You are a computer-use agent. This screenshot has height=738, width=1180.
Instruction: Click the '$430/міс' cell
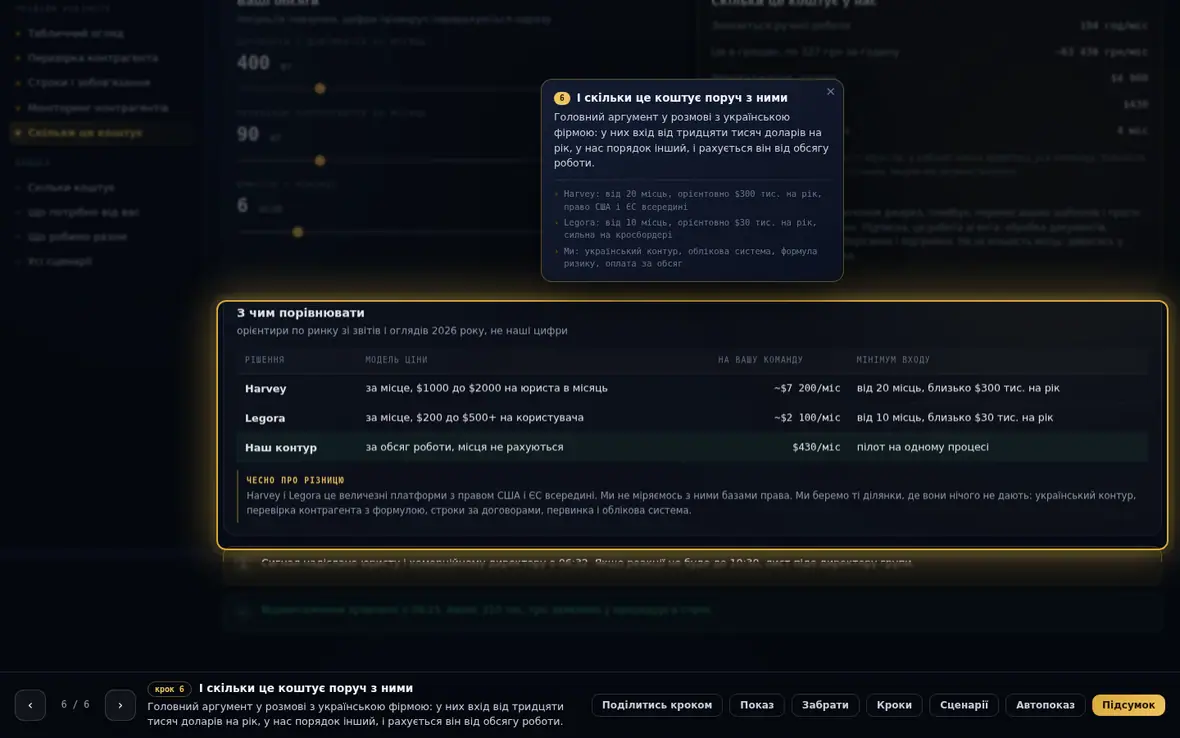coord(816,447)
